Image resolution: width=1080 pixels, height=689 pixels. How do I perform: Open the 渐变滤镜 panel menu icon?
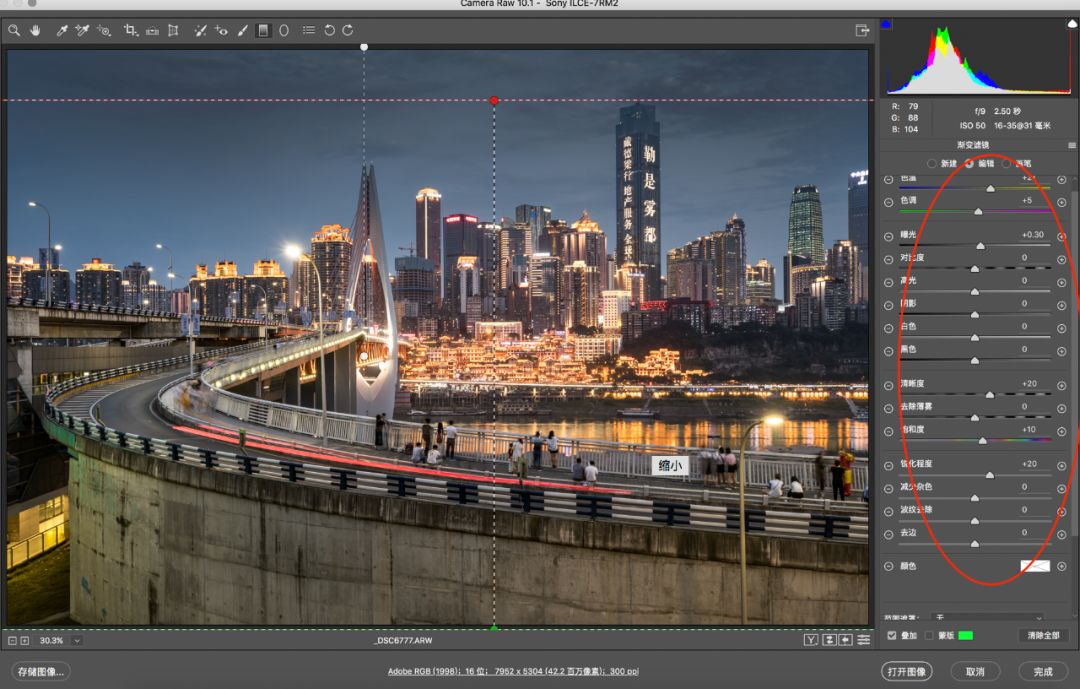tap(1072, 145)
